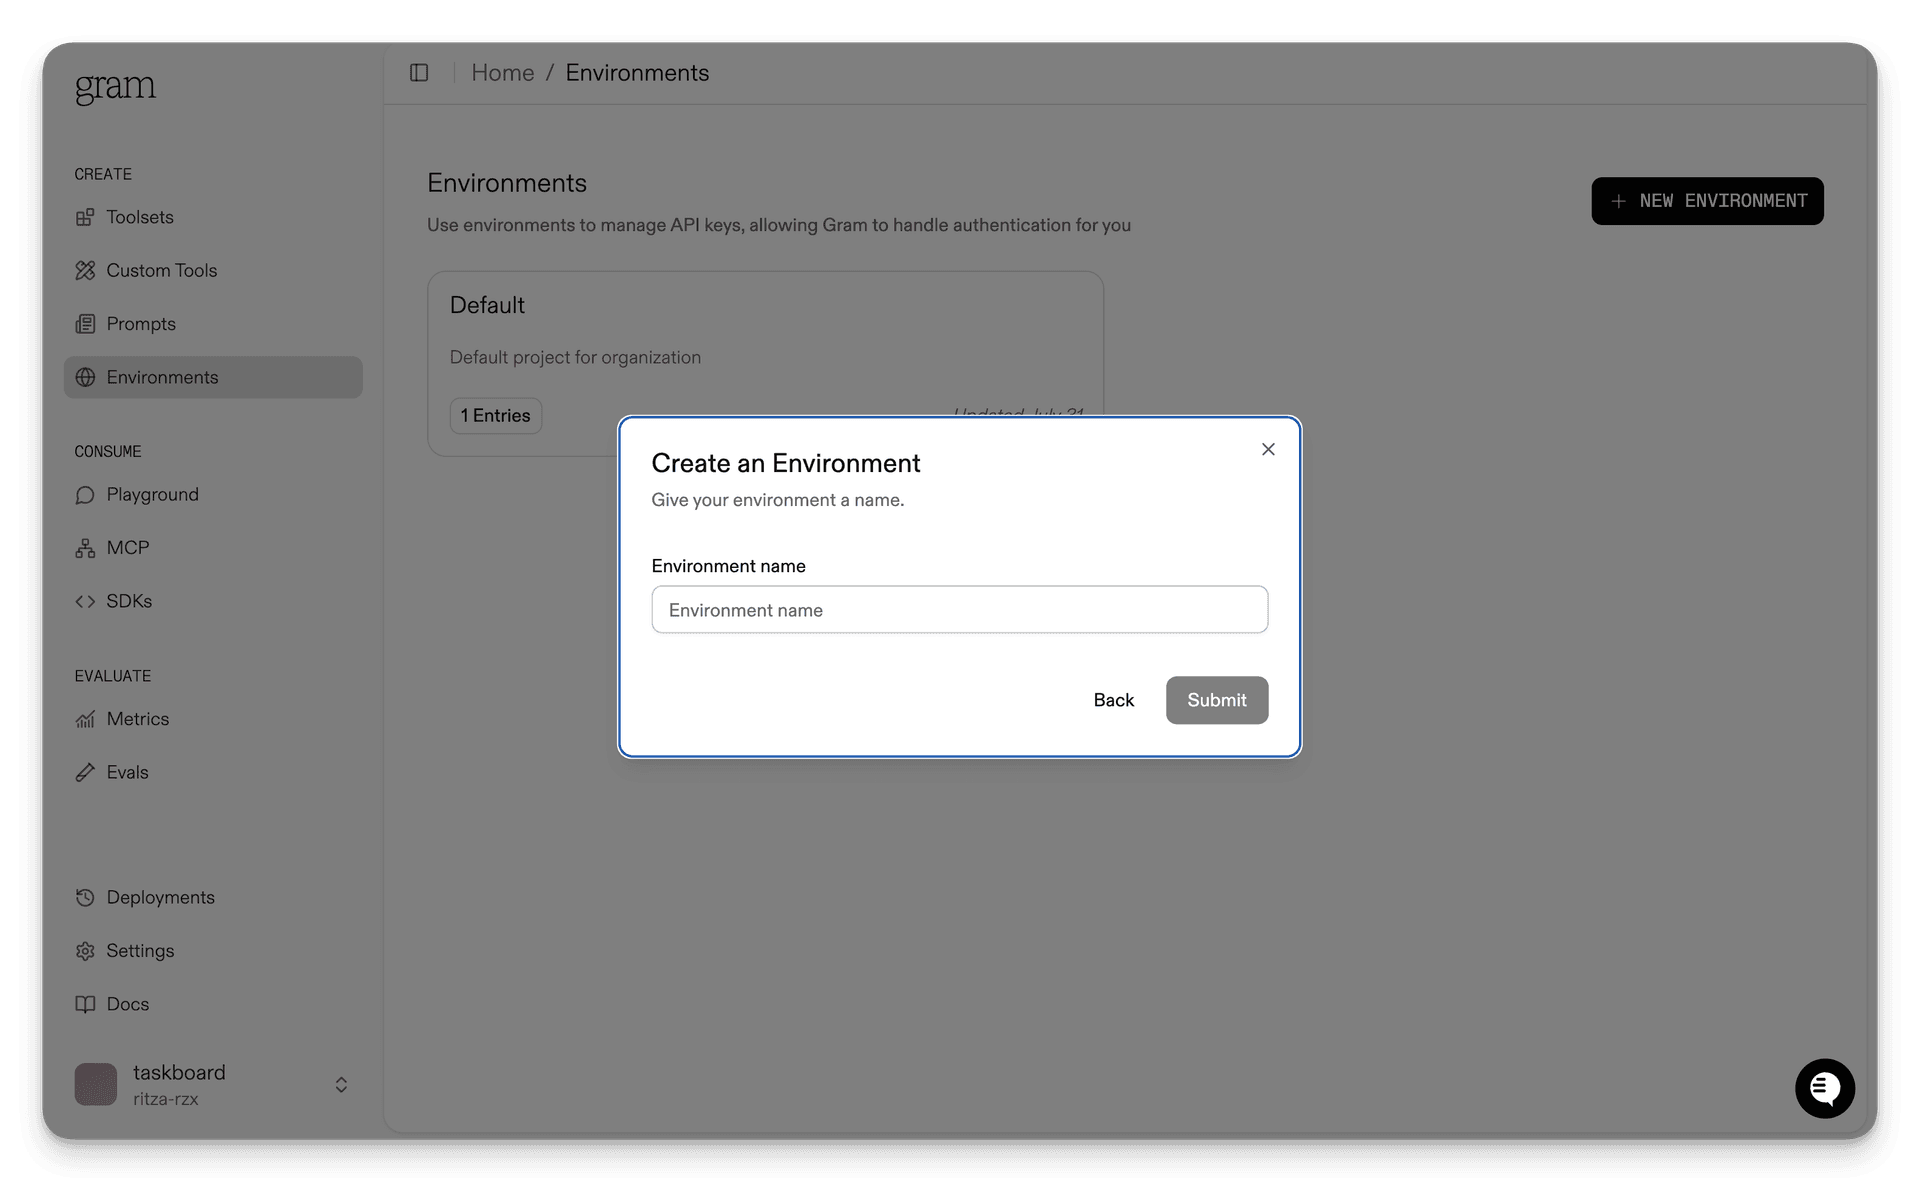The image size is (1920, 1182).
Task: Click the Prompts icon
Action: click(86, 323)
